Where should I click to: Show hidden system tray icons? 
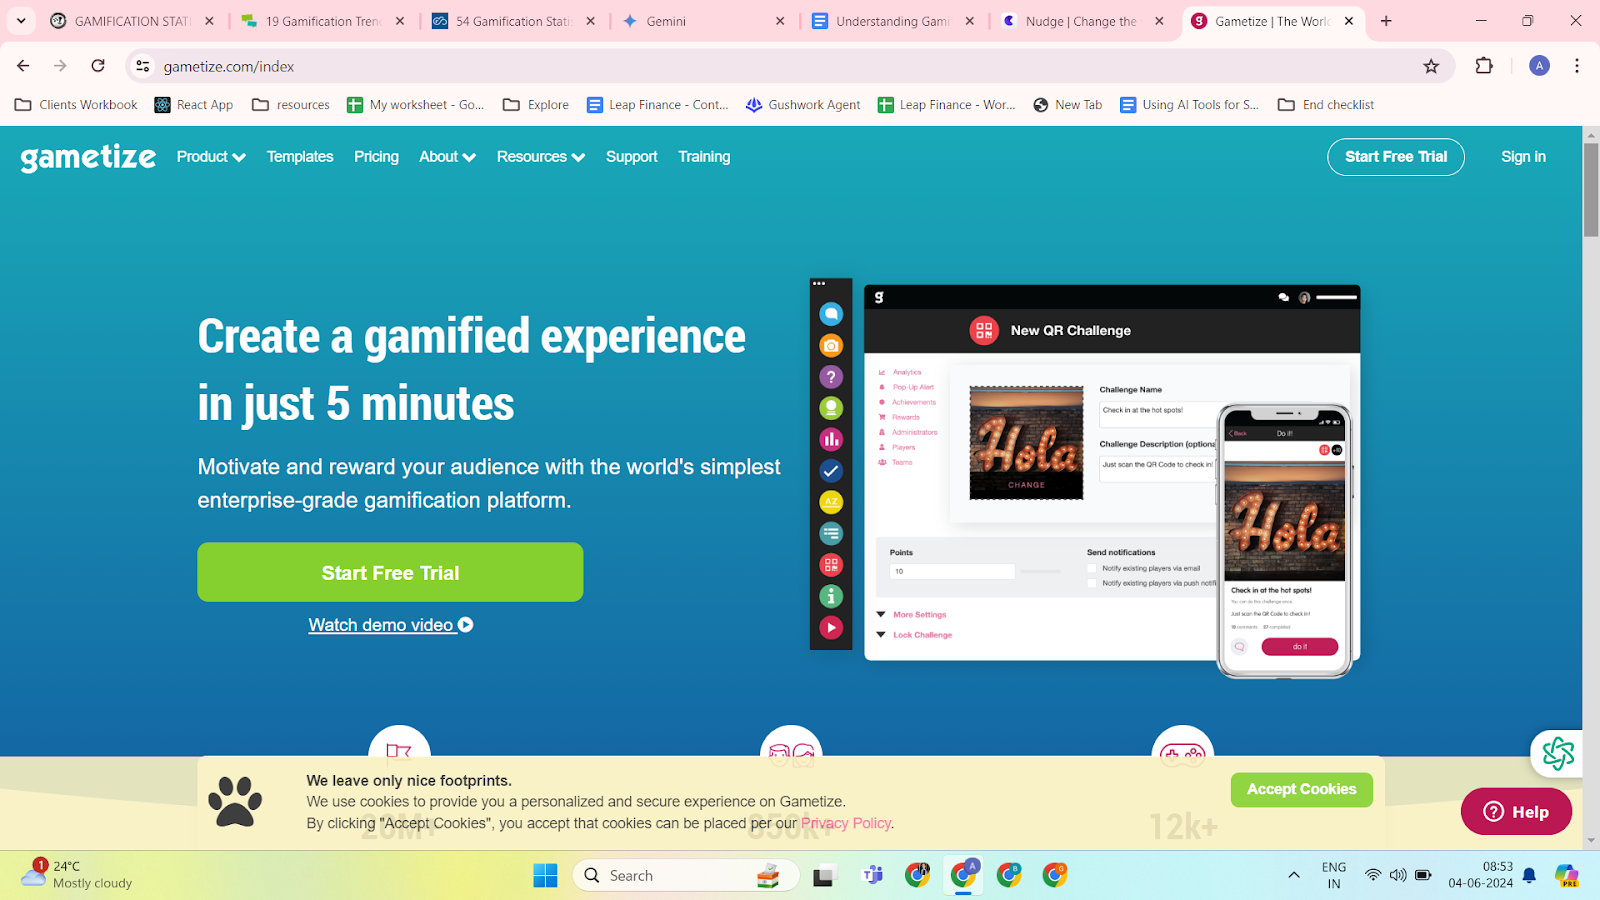click(x=1294, y=876)
